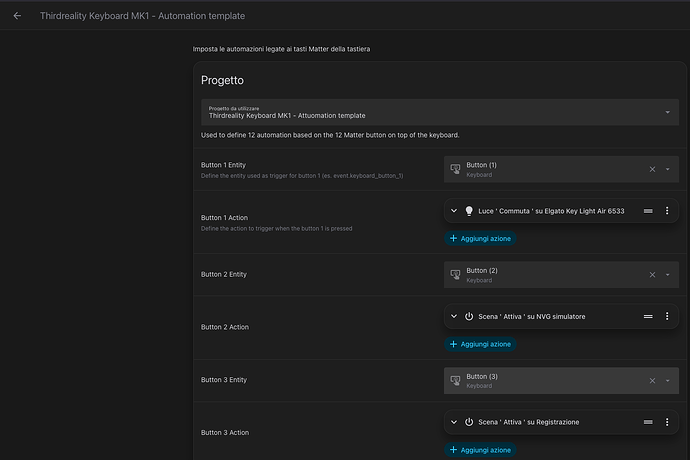Clear the Button 1 Entity selection
The image size is (690, 460).
(652, 169)
